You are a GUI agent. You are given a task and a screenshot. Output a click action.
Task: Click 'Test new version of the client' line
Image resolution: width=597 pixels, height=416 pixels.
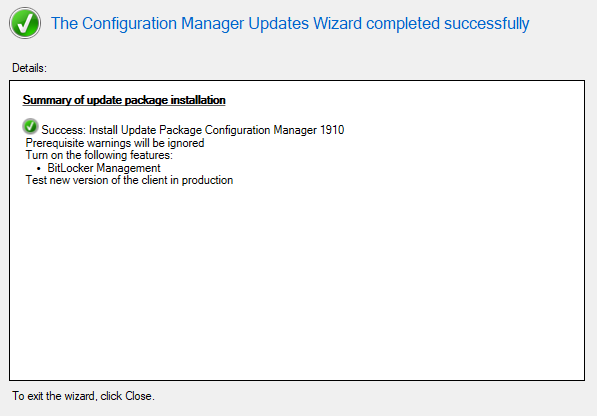[x=129, y=180]
